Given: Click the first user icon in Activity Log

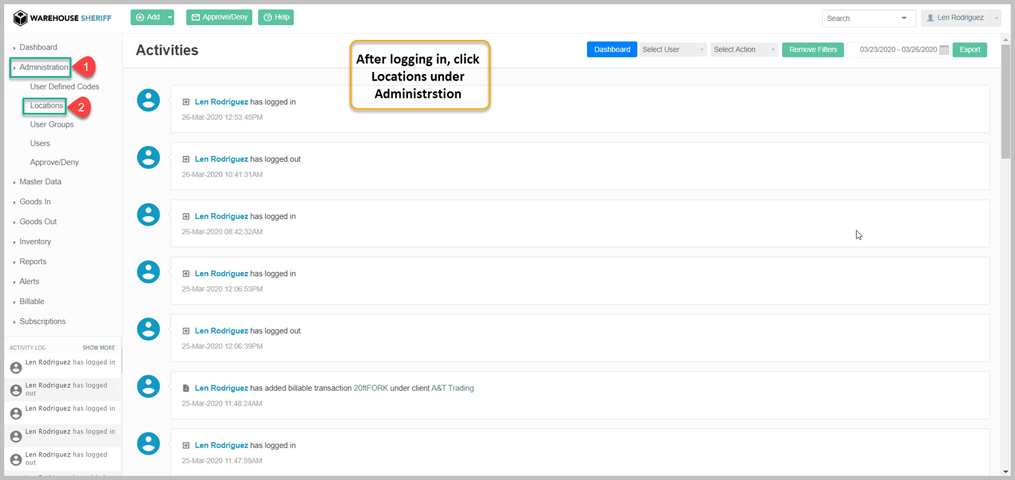Looking at the screenshot, I should 15,367.
